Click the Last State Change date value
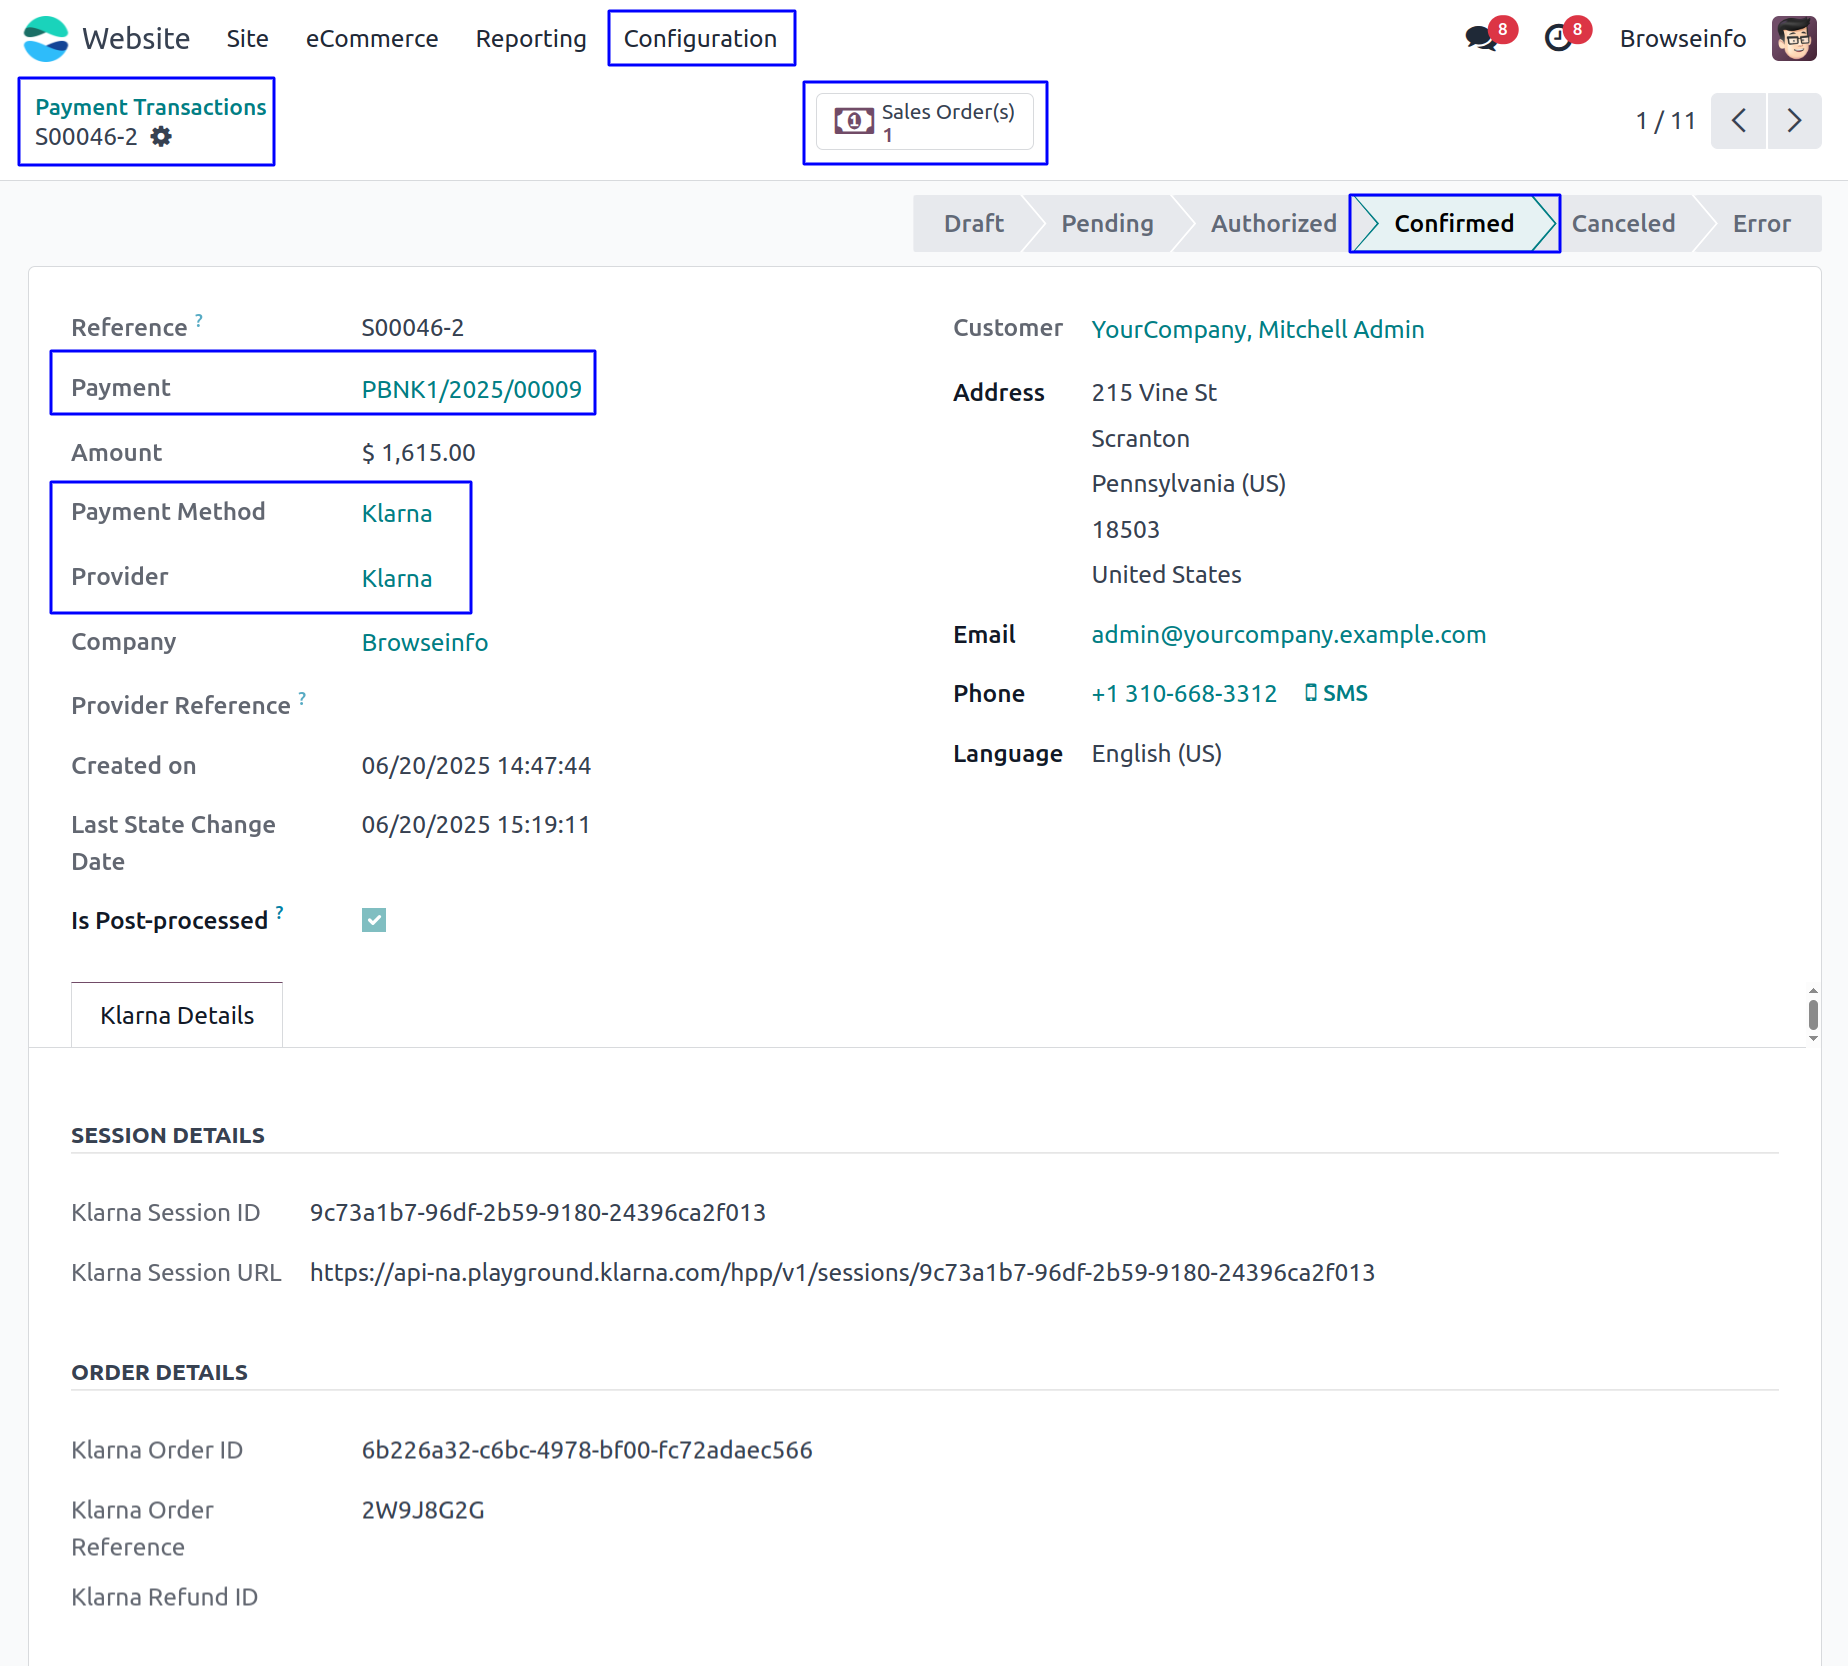 476,824
